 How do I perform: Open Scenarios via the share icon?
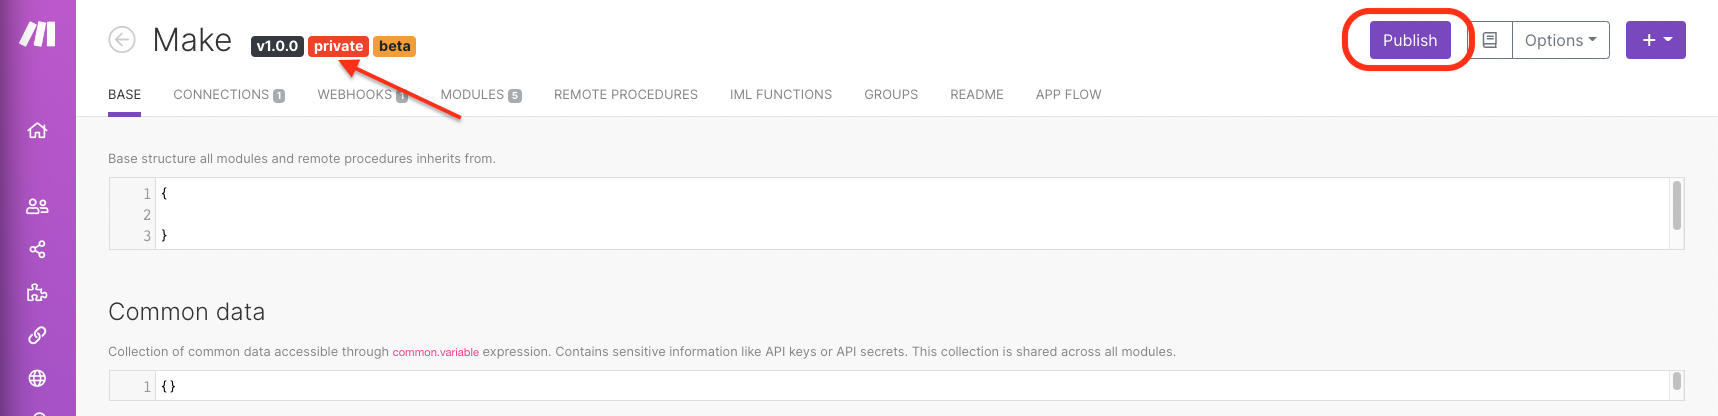38,249
